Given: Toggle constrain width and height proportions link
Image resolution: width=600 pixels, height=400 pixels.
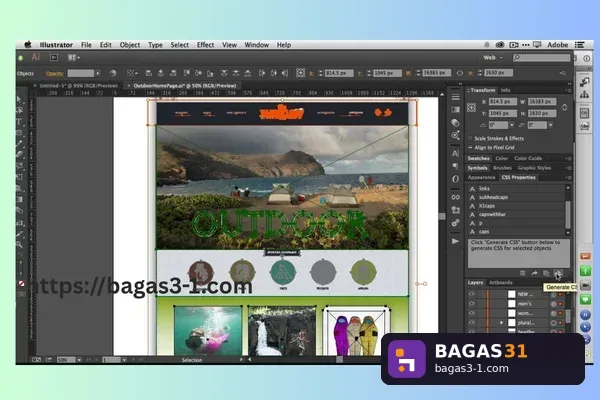Looking at the screenshot, I should [564, 108].
